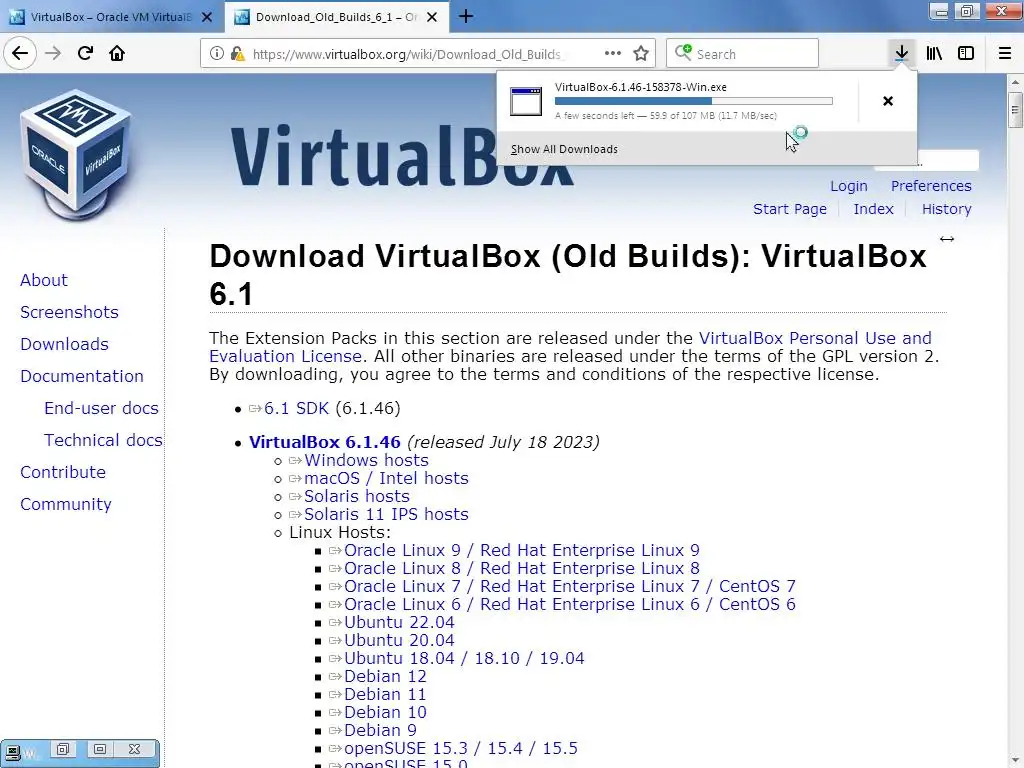Click the URL address field
This screenshot has height=768, width=1024.
pyautogui.click(x=407, y=54)
